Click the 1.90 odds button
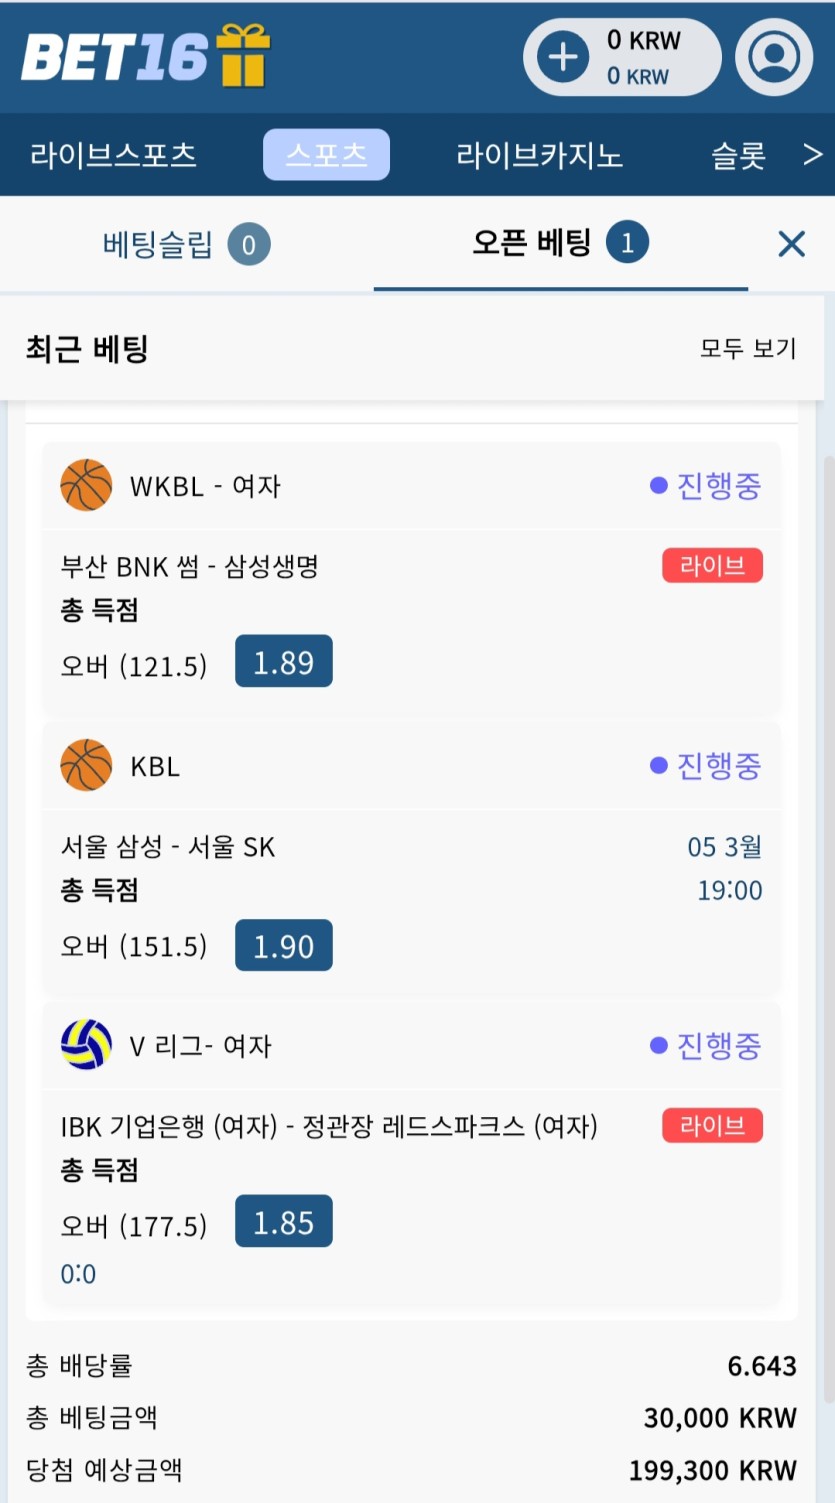 tap(283, 945)
